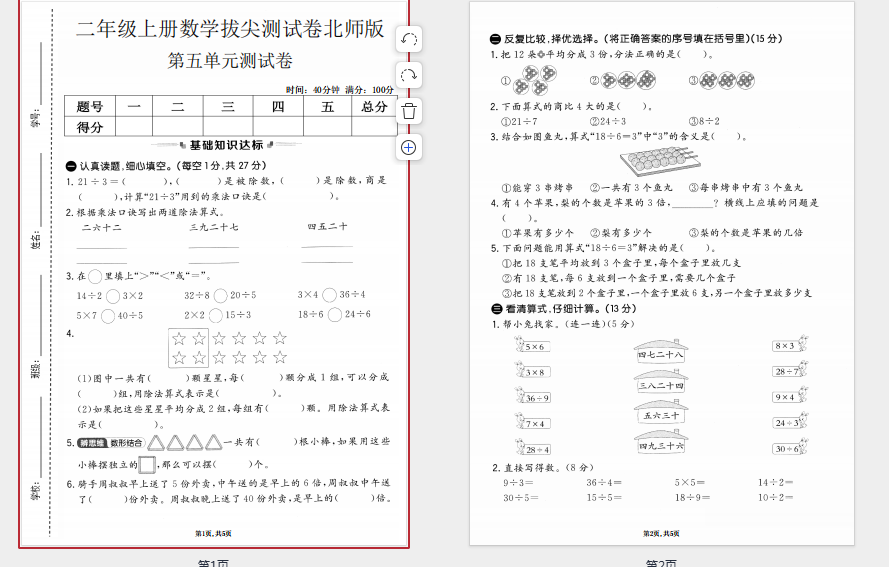Select the second page thumbnail
889x567 pixels.
[661, 273]
